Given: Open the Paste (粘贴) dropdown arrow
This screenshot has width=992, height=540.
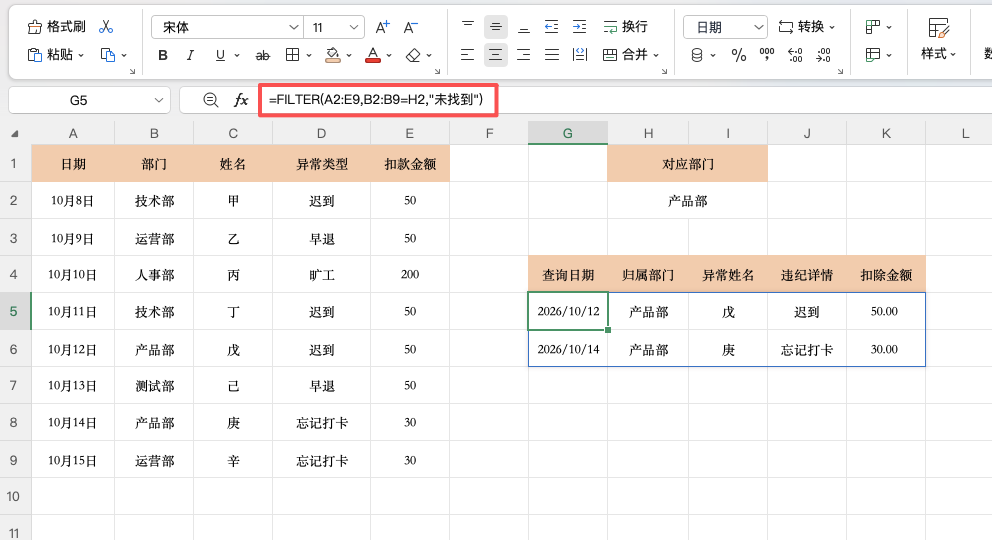Looking at the screenshot, I should tap(81, 56).
